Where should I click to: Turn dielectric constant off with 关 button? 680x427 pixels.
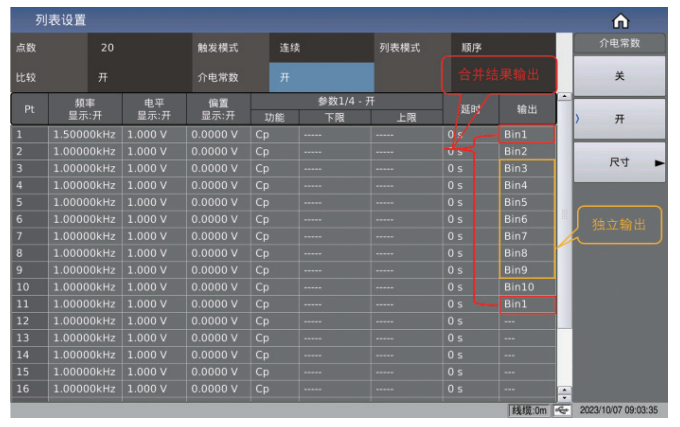pos(618,76)
